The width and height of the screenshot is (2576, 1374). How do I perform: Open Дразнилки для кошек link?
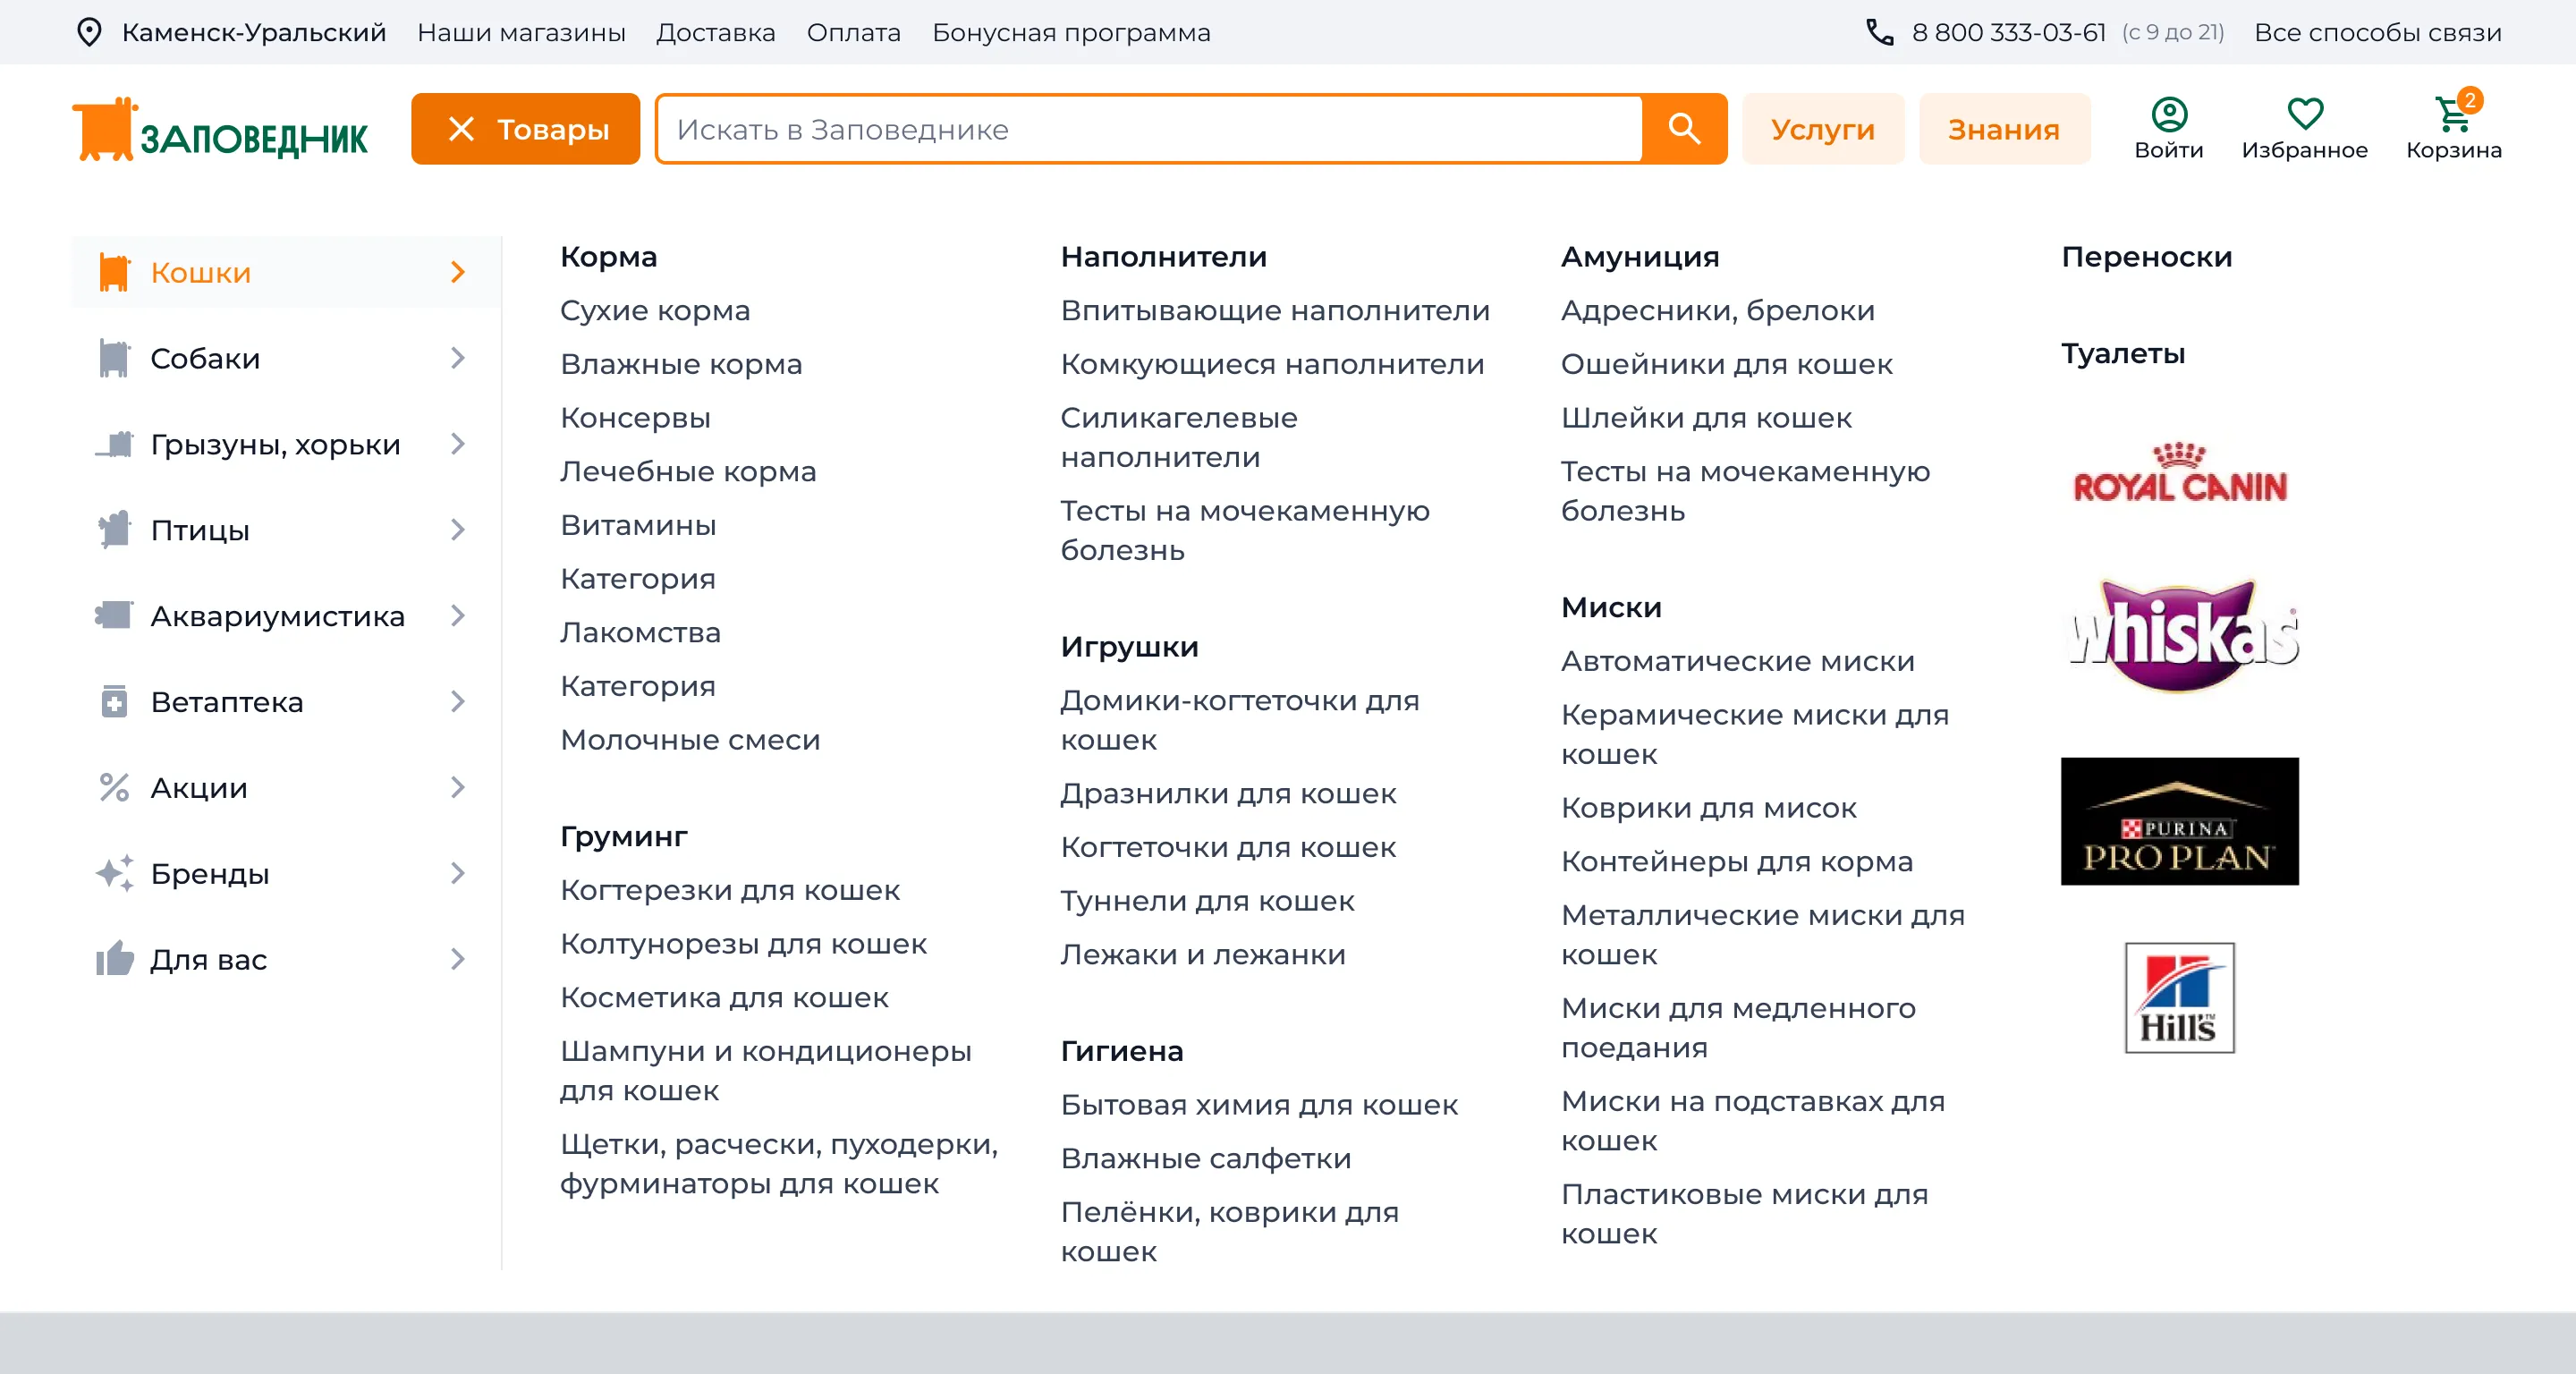[1227, 794]
